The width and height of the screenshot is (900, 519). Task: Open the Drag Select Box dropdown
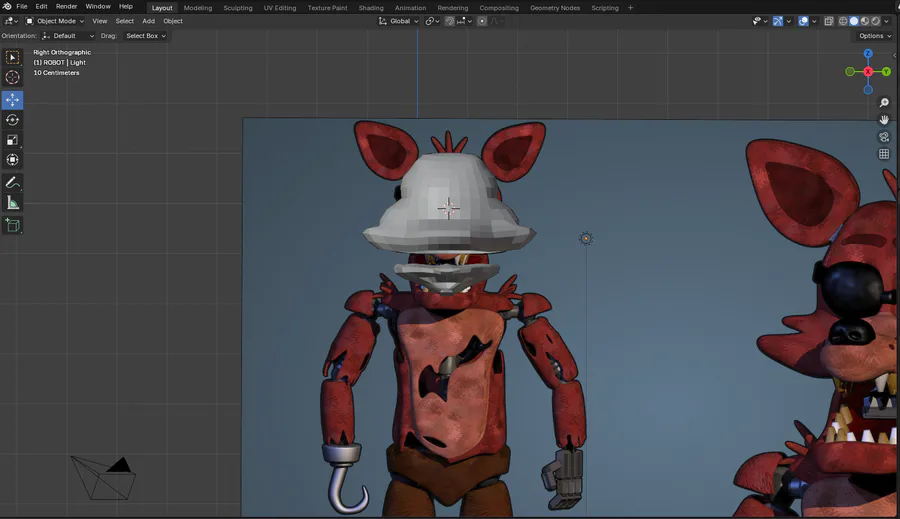(x=145, y=36)
